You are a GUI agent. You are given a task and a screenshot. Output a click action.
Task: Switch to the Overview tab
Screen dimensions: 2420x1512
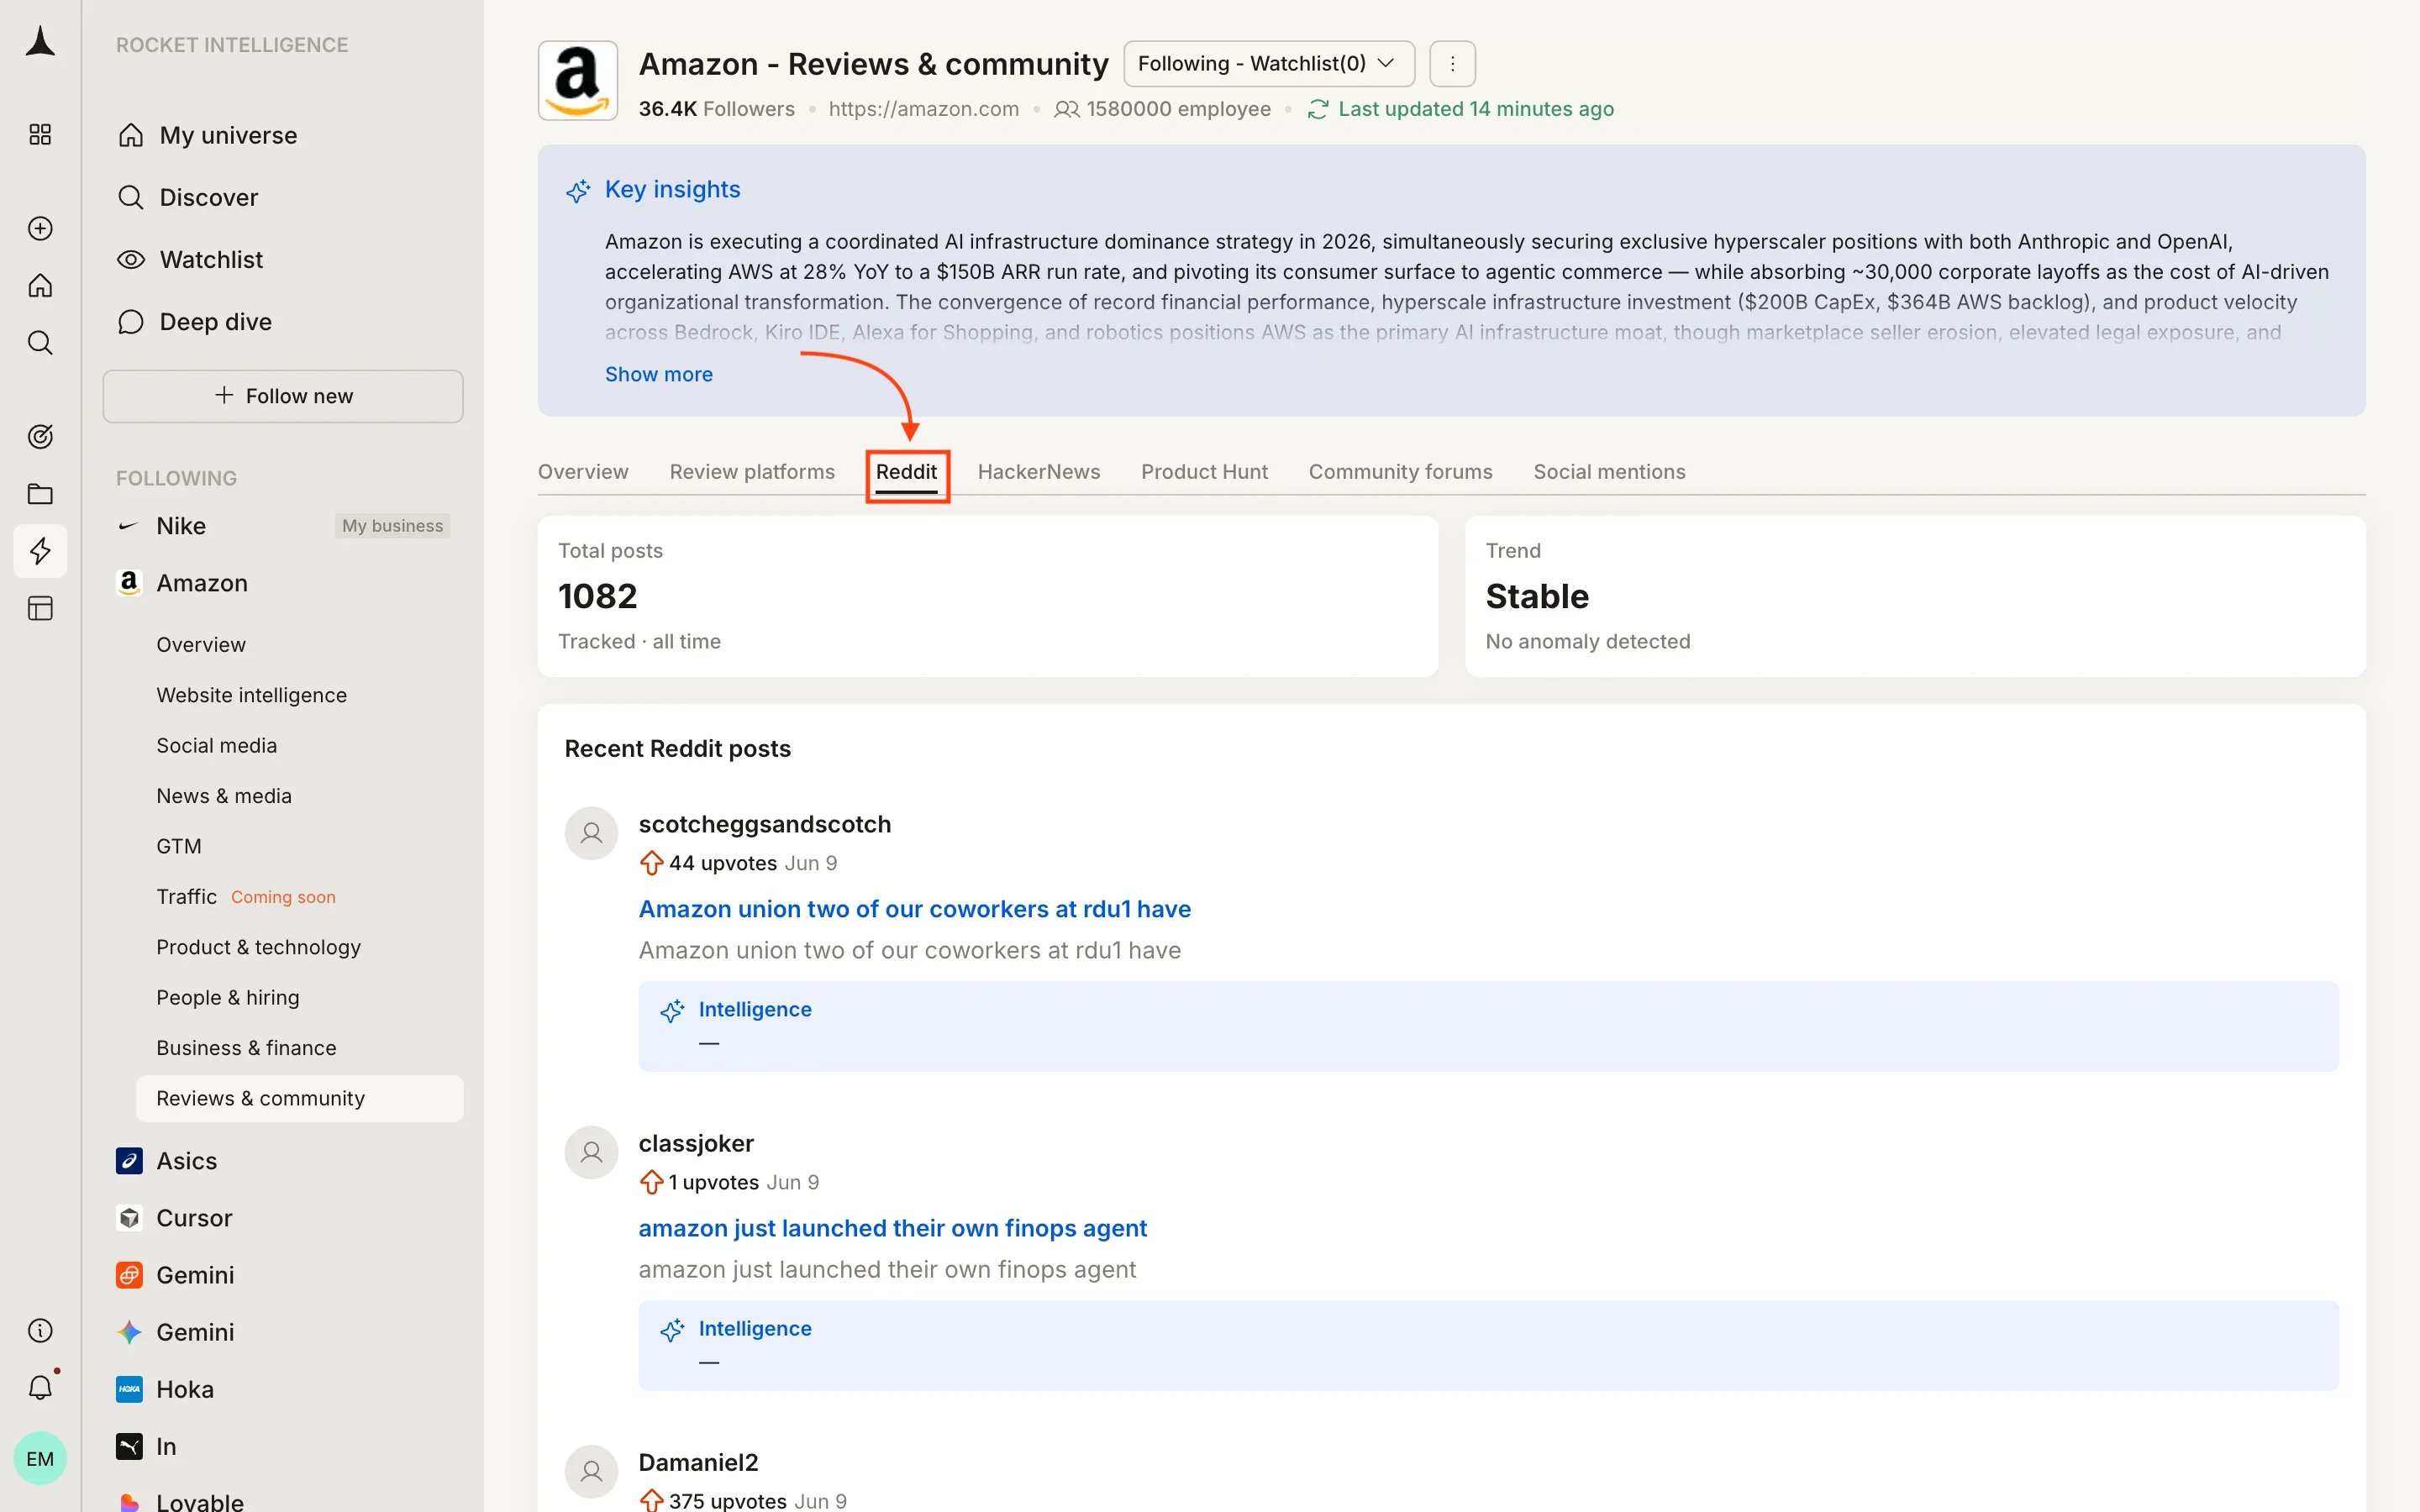[x=583, y=472]
